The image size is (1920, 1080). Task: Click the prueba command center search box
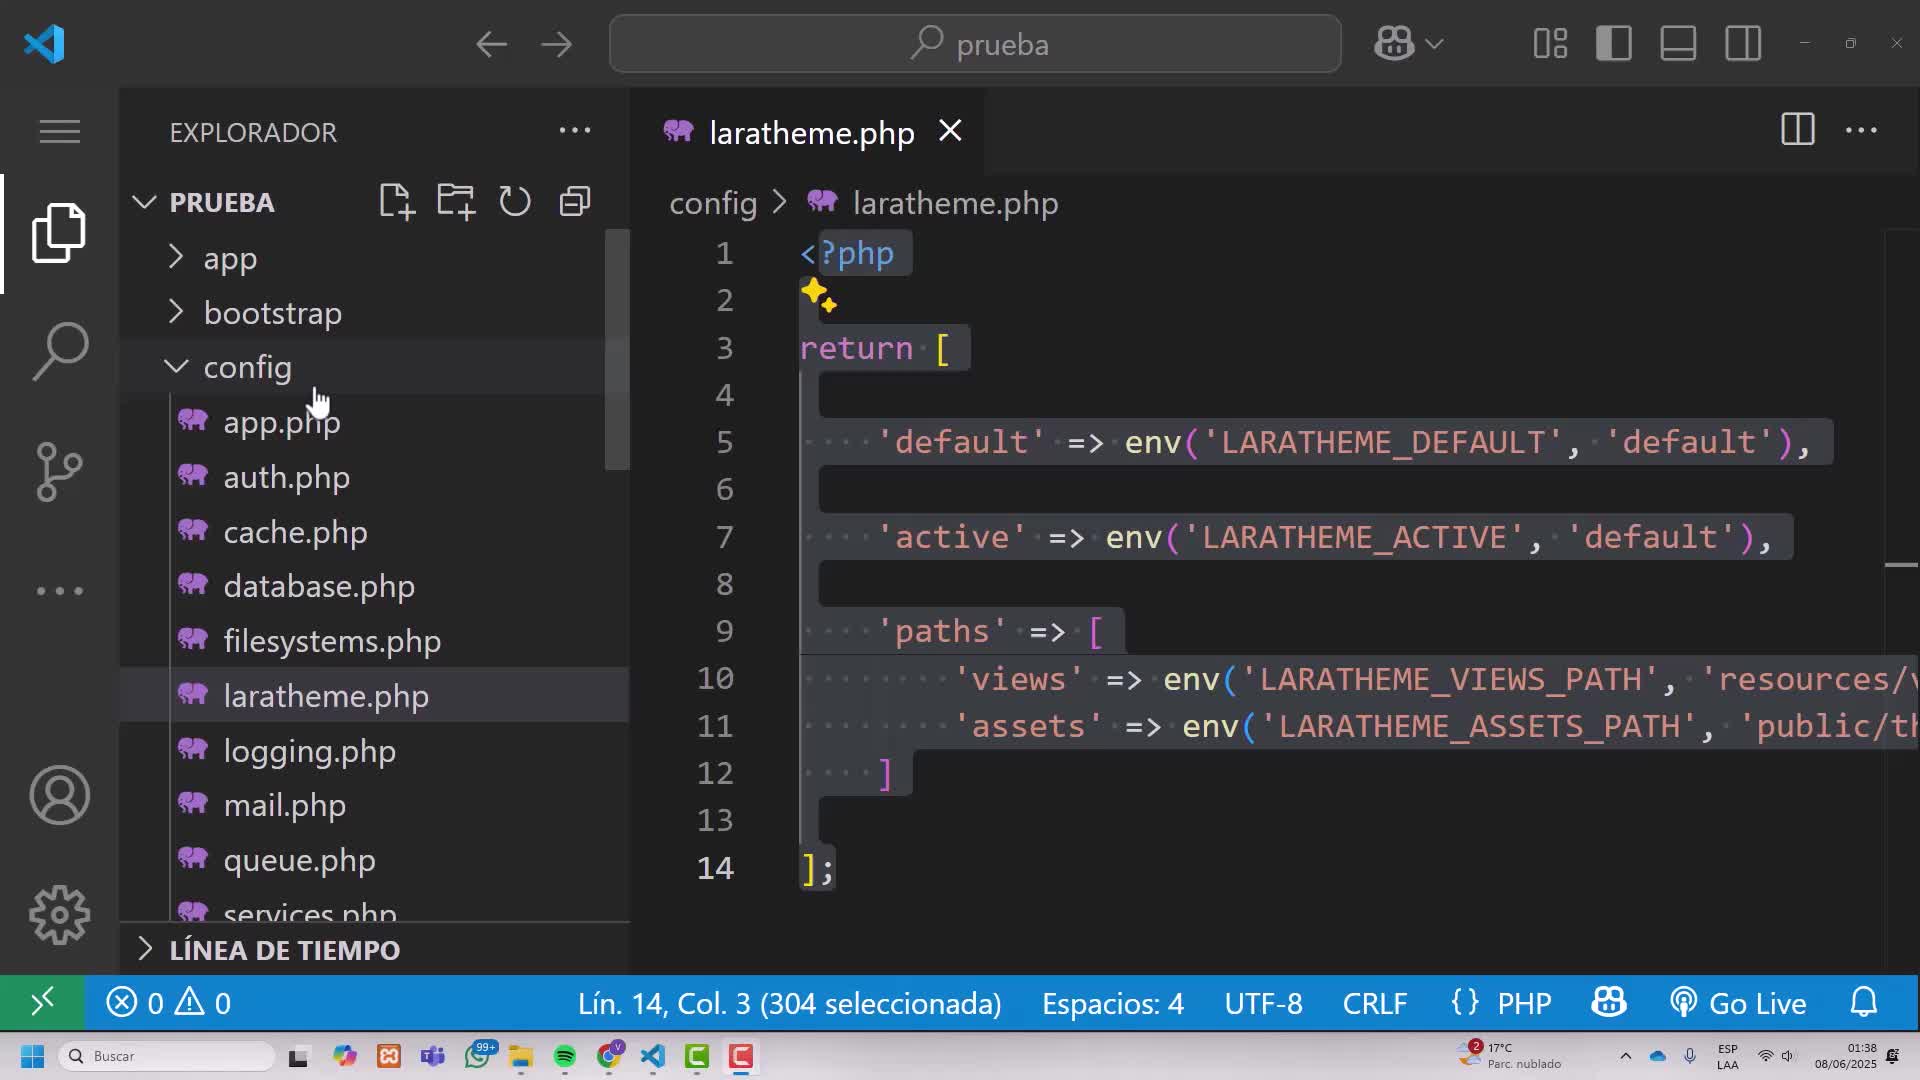pos(975,44)
